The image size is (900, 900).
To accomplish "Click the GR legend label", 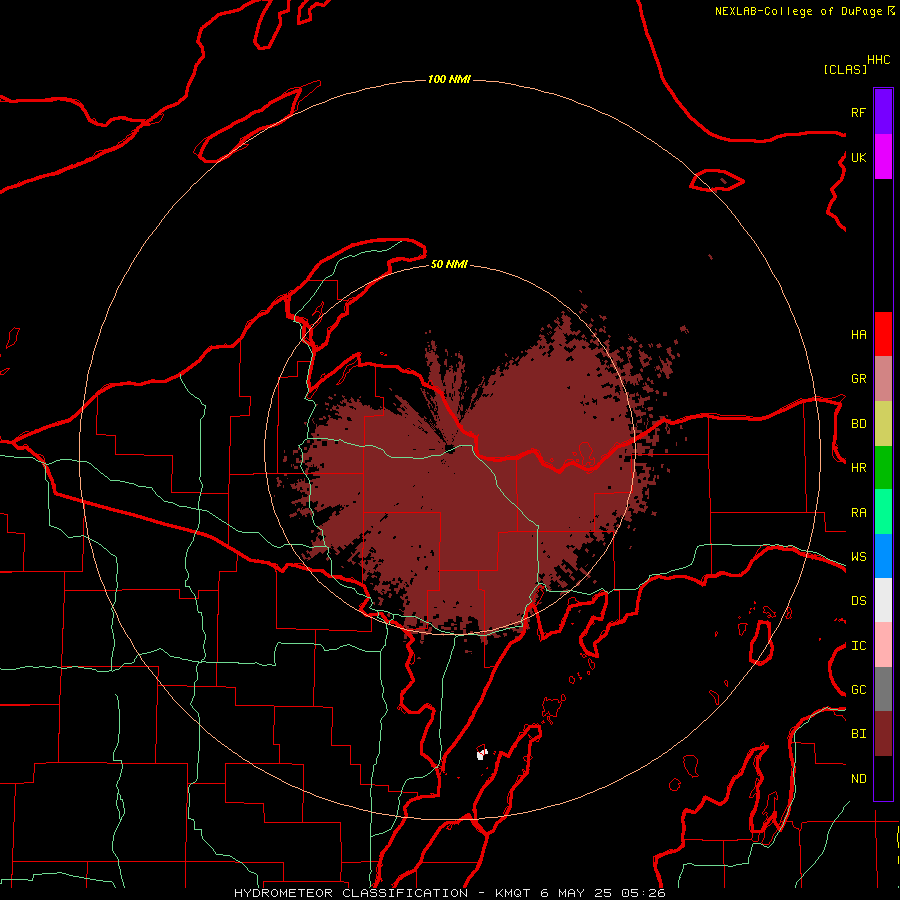I will click(x=858, y=379).
